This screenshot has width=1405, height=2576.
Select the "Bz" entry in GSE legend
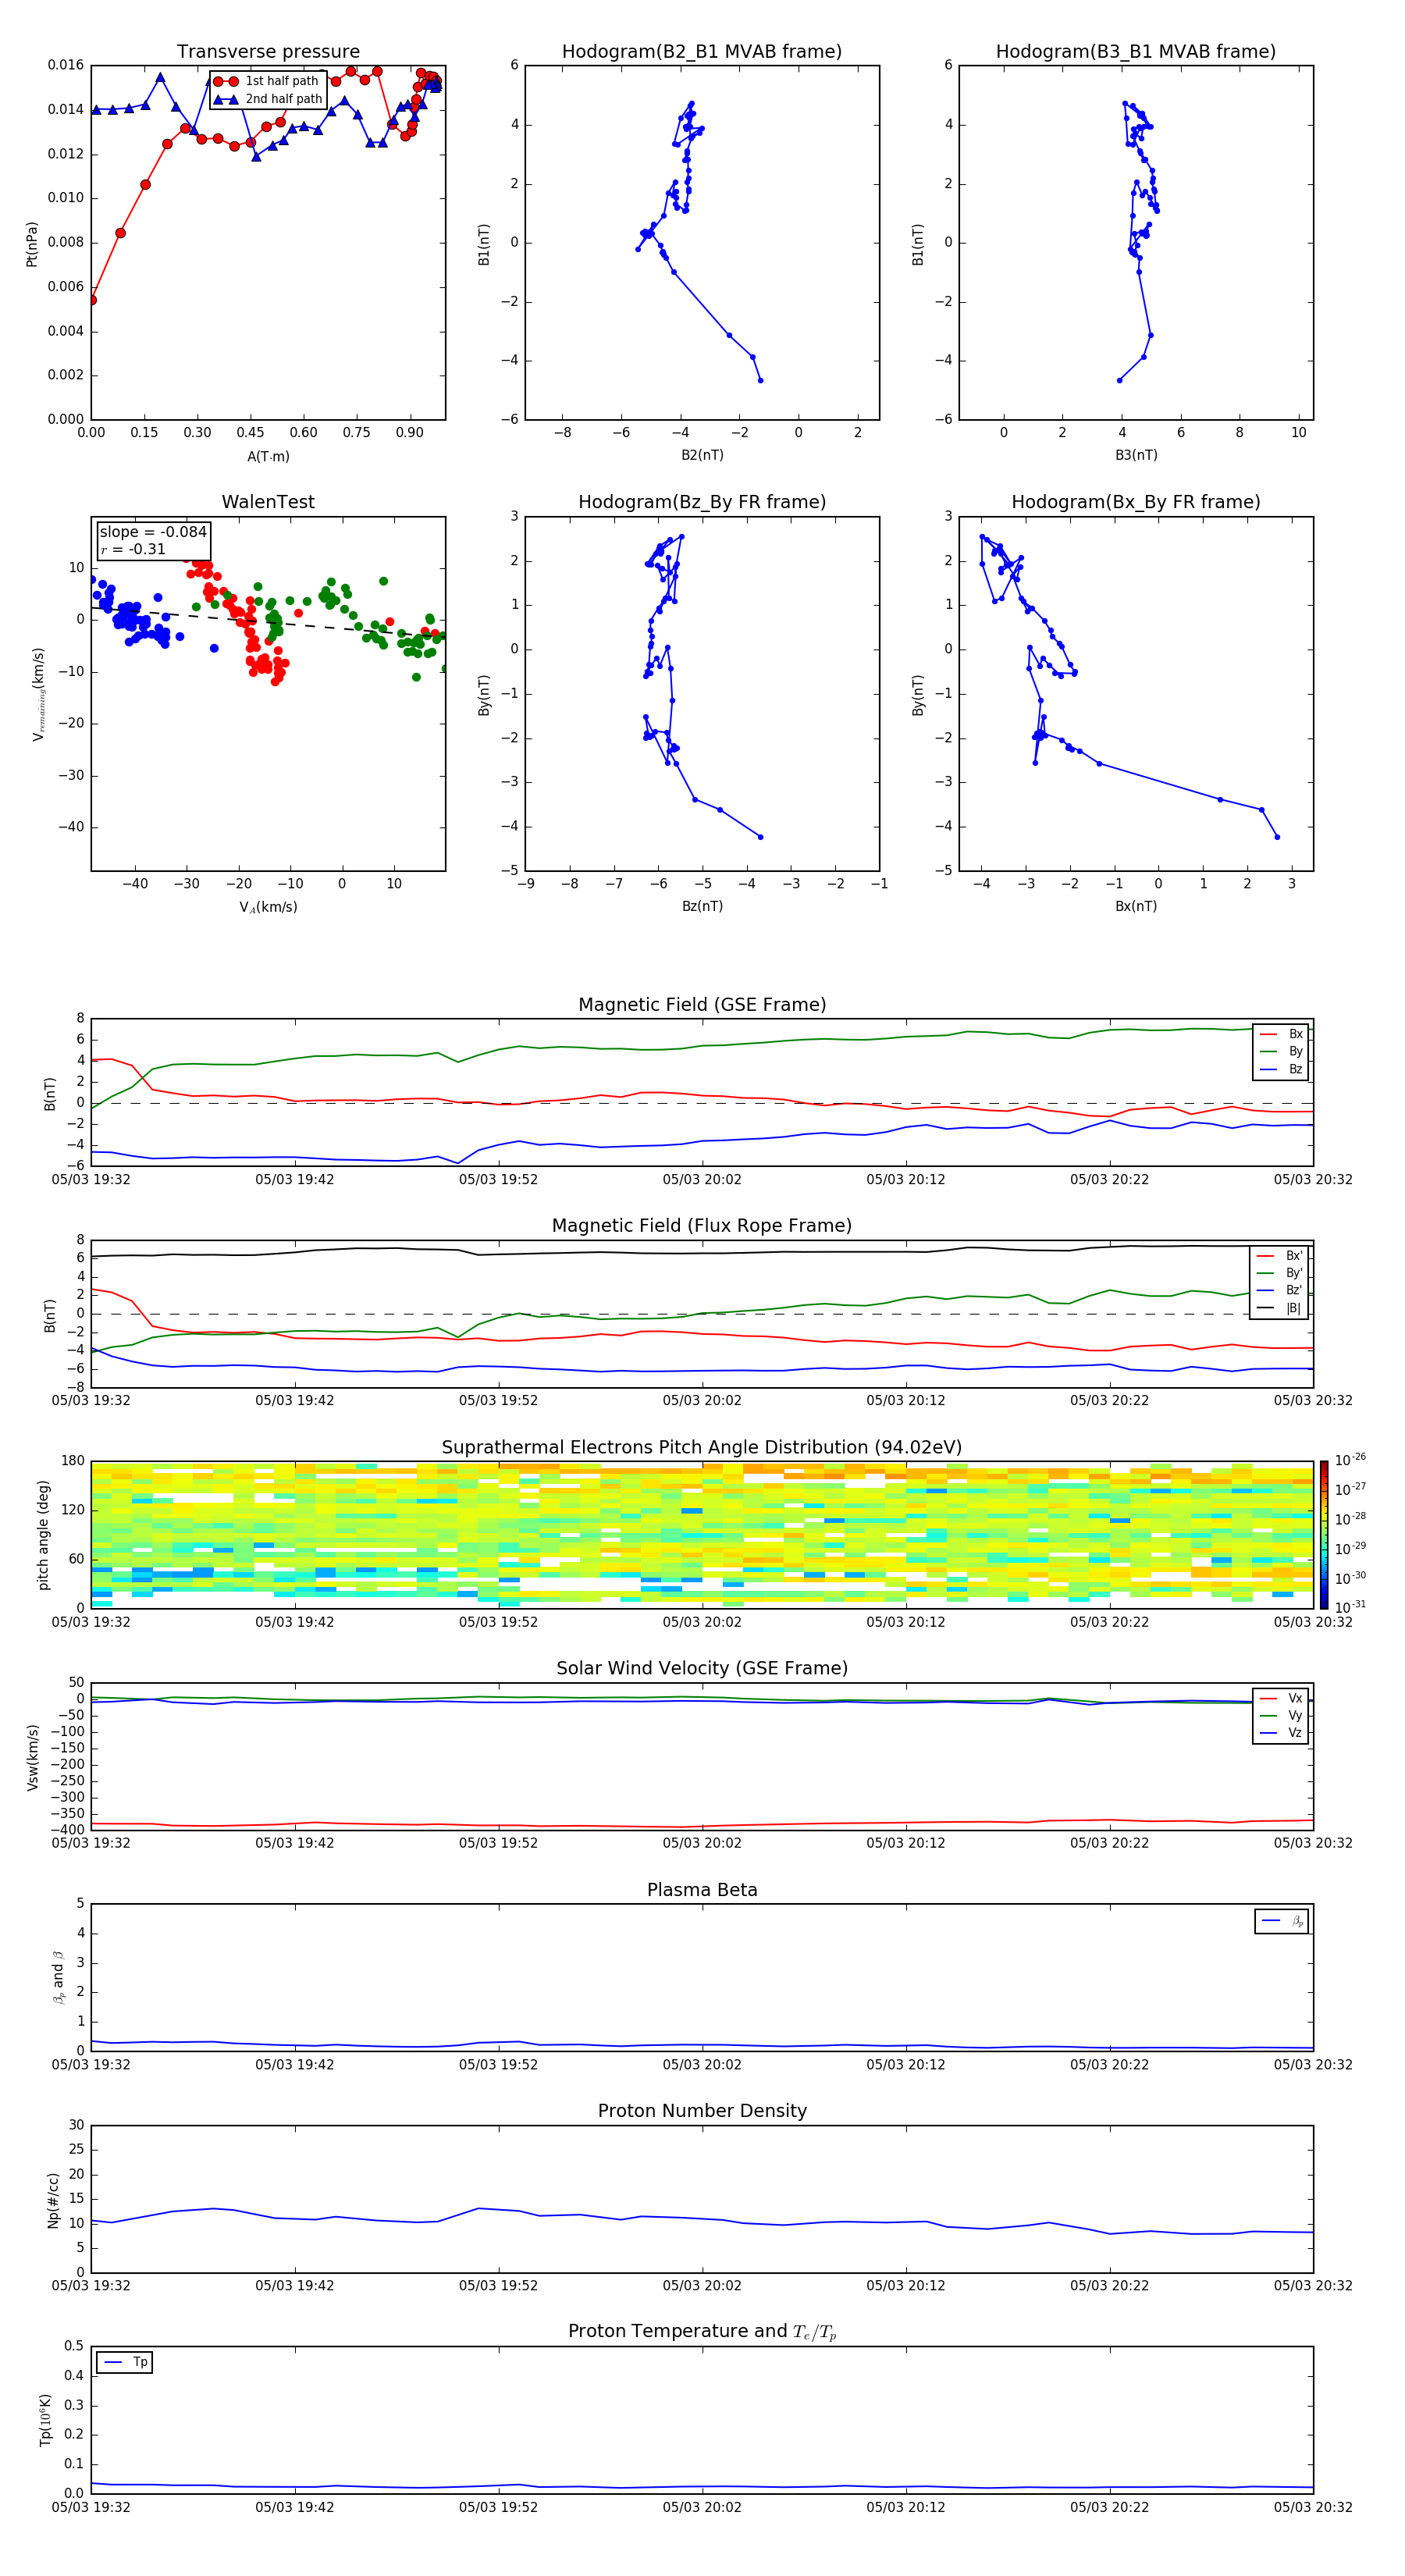(x=1281, y=1070)
